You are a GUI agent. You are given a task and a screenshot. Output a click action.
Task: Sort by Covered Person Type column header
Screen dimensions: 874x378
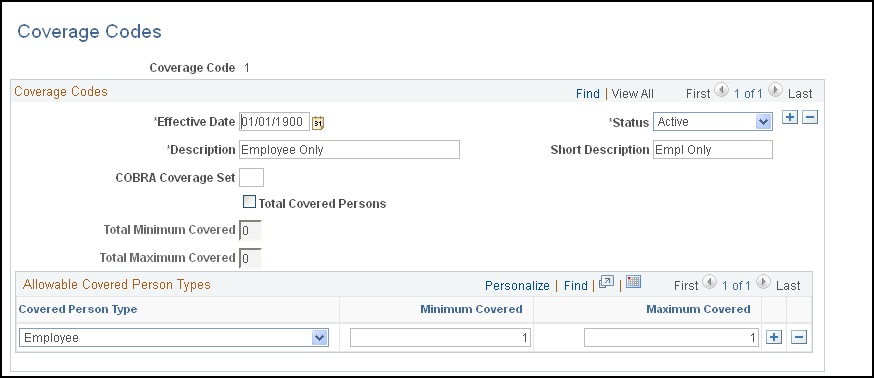click(77, 309)
